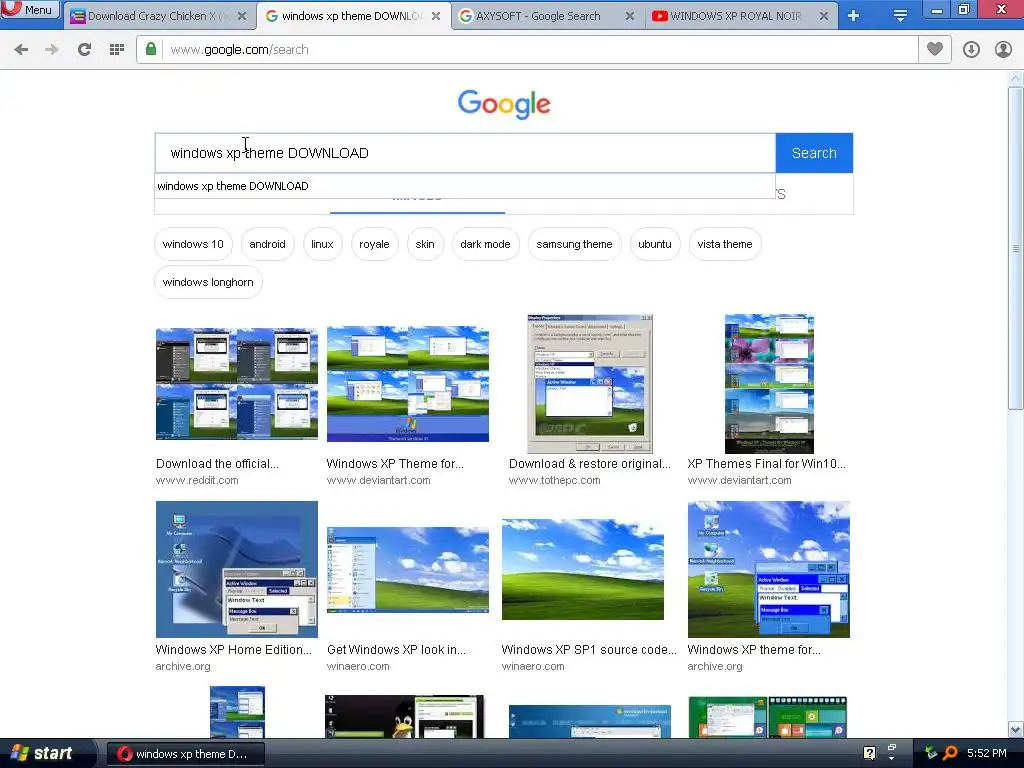This screenshot has width=1024, height=768.
Task: Click the vertical scrollbar thumb
Action: pos(1016,248)
